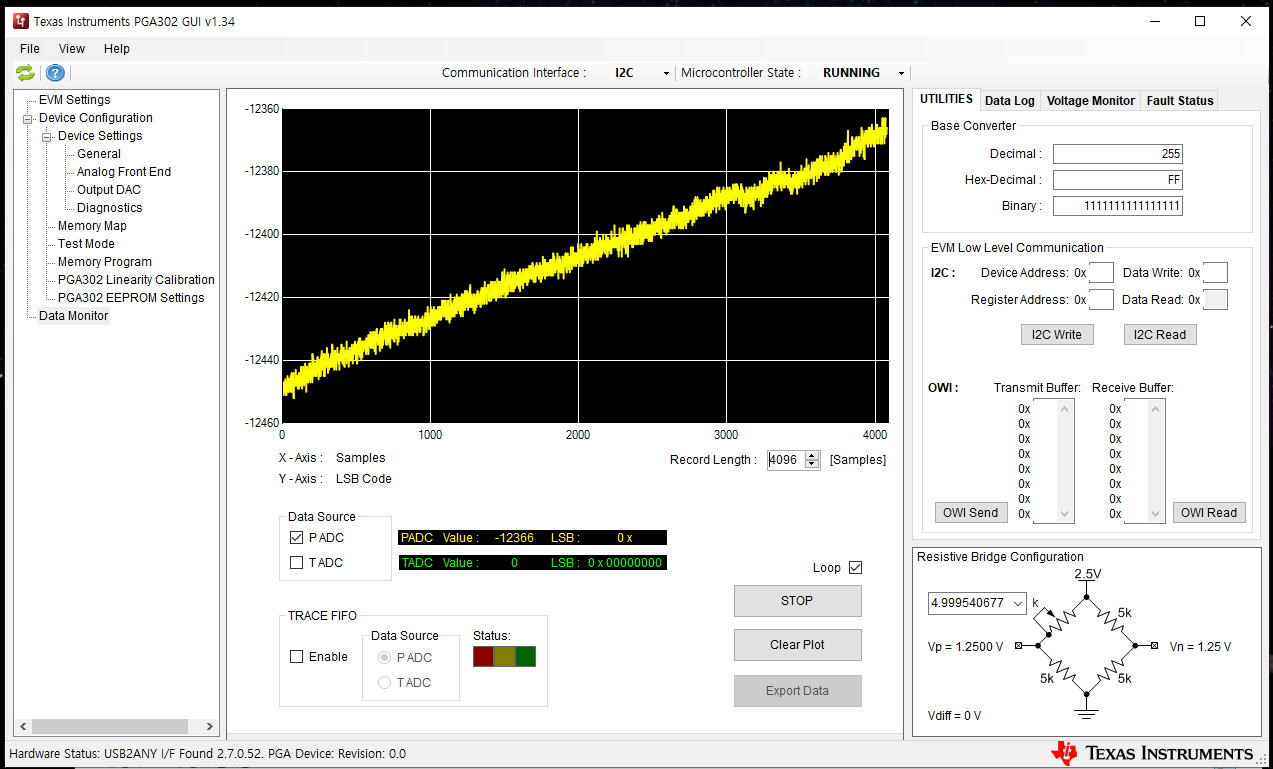Click the Decimal base converter field
This screenshot has width=1273, height=769.
(x=1118, y=154)
